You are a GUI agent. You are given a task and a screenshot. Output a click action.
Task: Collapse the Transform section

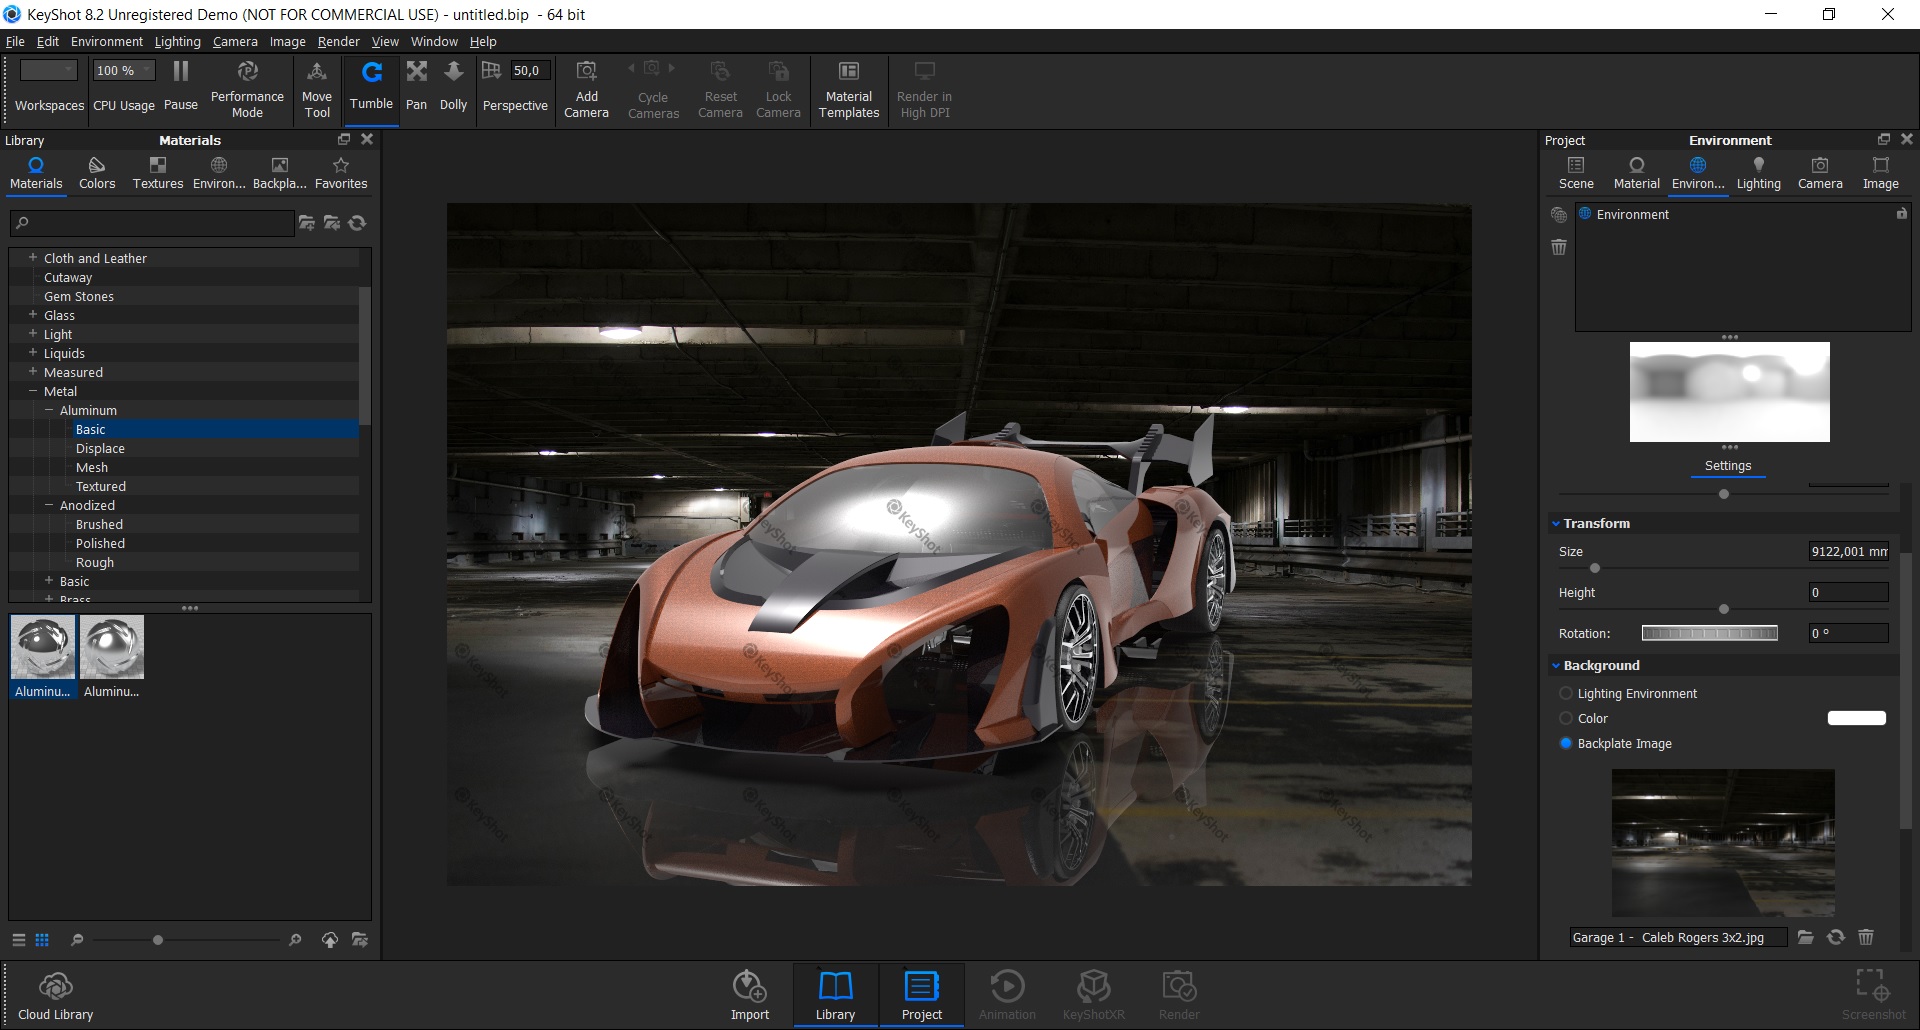1556,523
